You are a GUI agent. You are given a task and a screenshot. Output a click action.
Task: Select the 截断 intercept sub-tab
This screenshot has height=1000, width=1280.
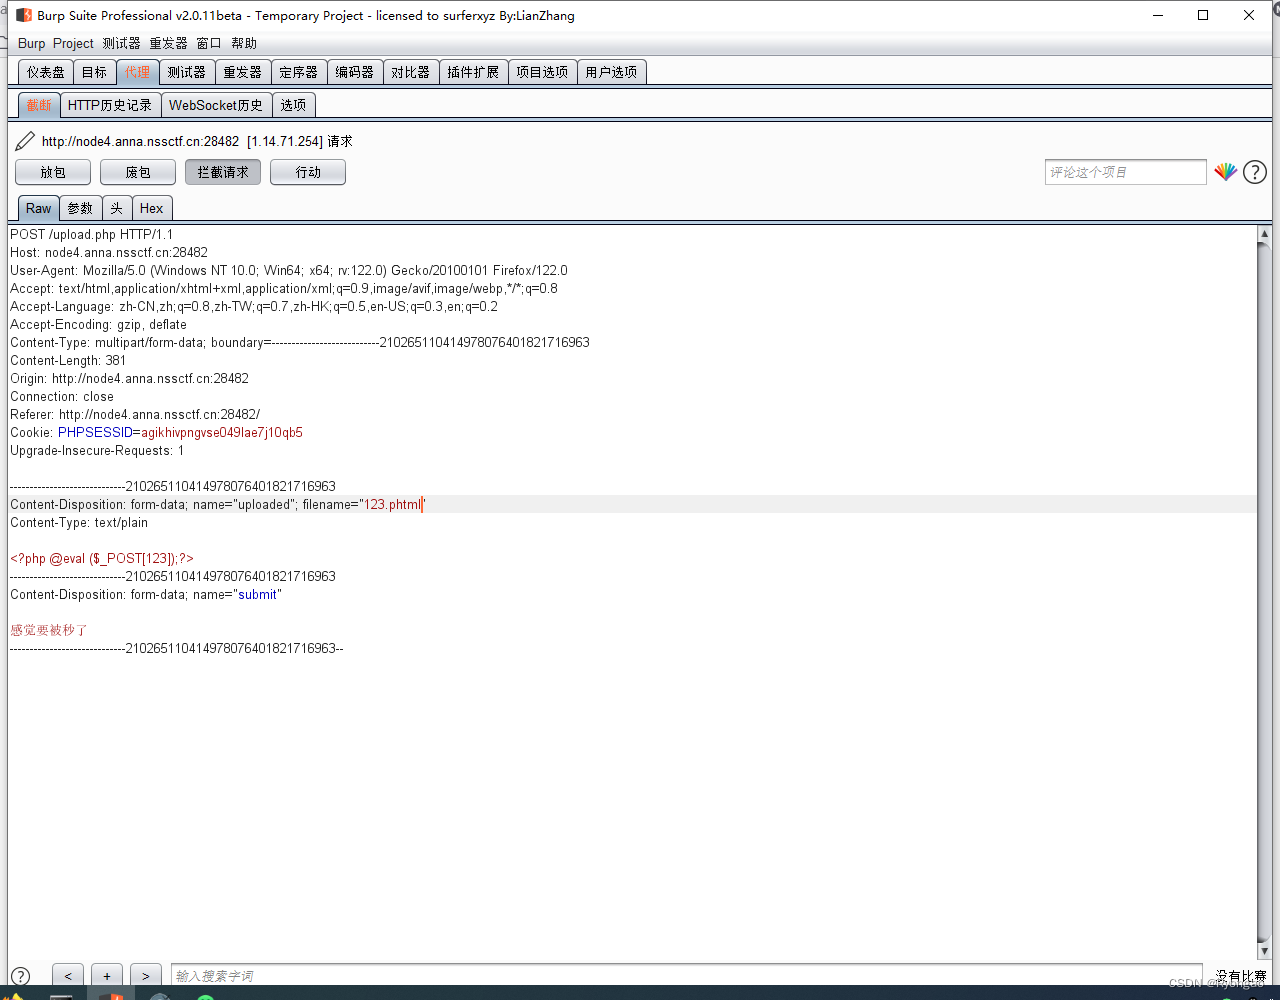39,105
